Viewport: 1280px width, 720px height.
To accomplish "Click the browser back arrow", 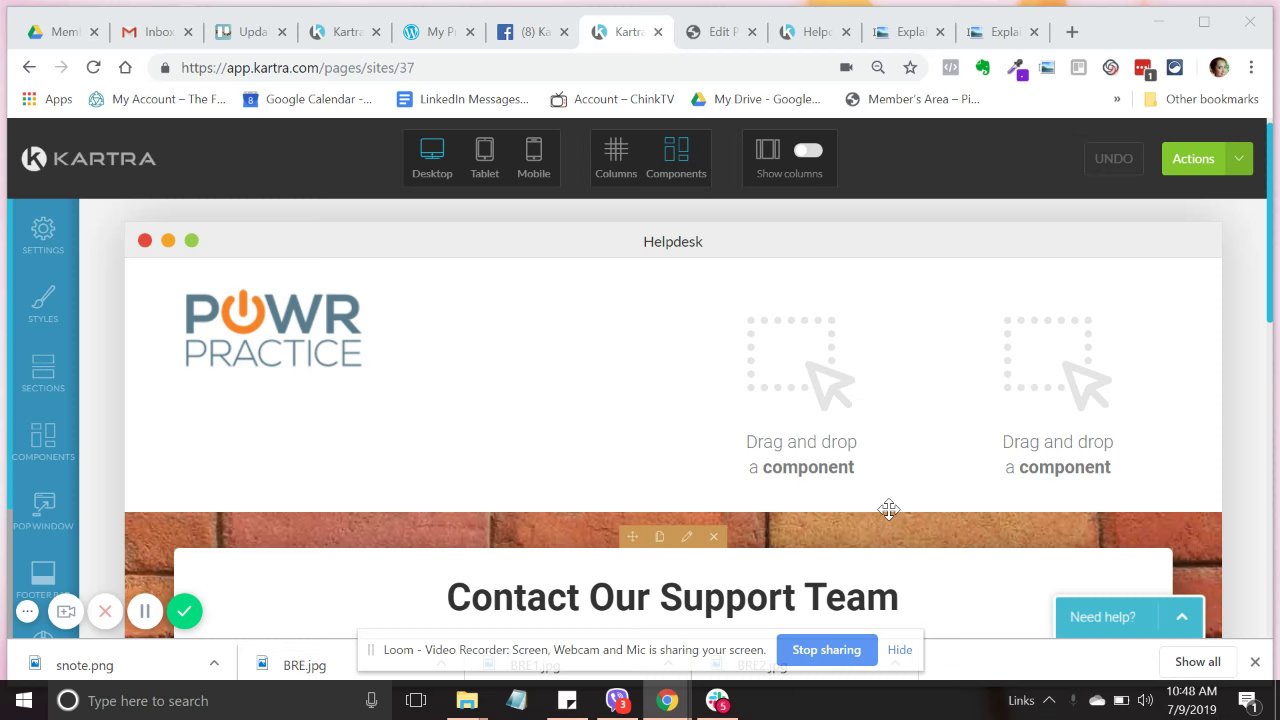I will pos(29,67).
